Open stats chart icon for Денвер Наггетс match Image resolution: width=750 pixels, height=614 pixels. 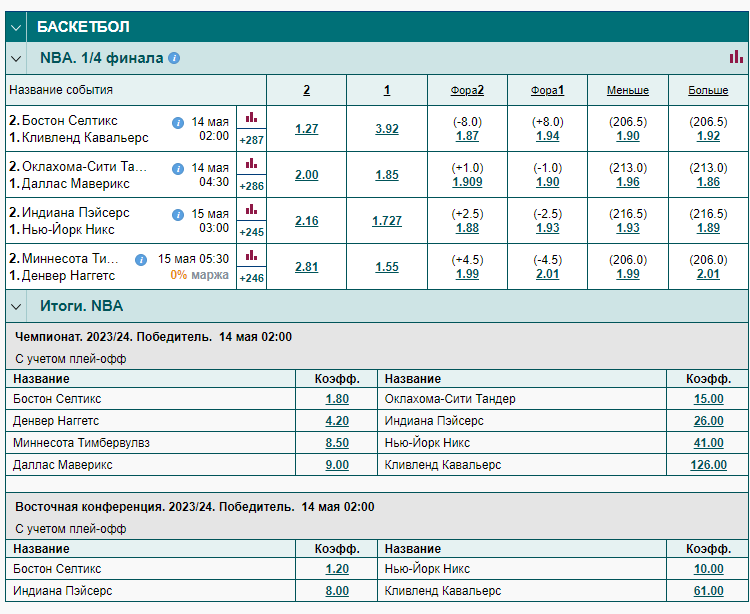tap(252, 255)
